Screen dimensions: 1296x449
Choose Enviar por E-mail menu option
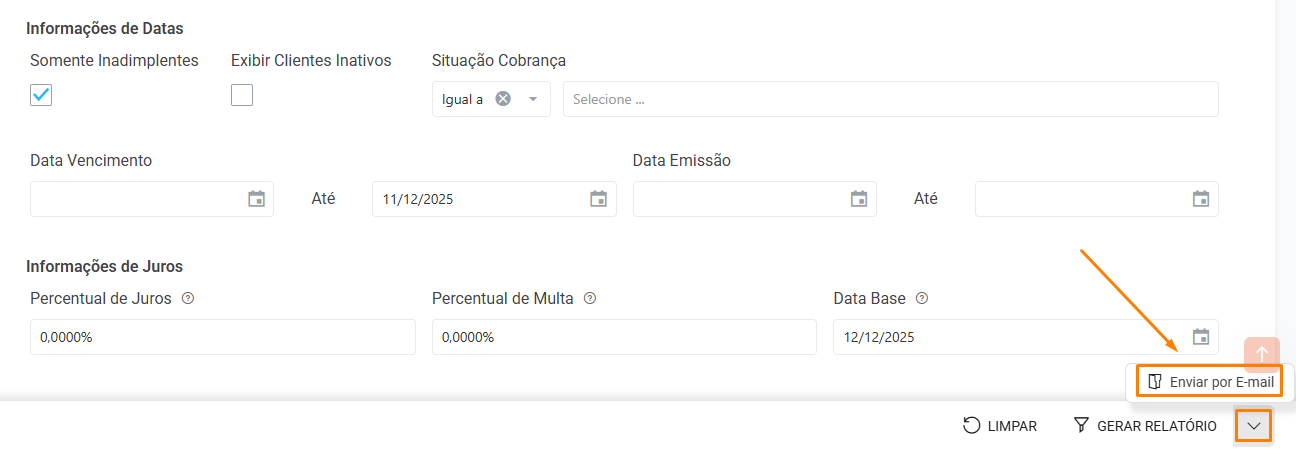point(1210,382)
